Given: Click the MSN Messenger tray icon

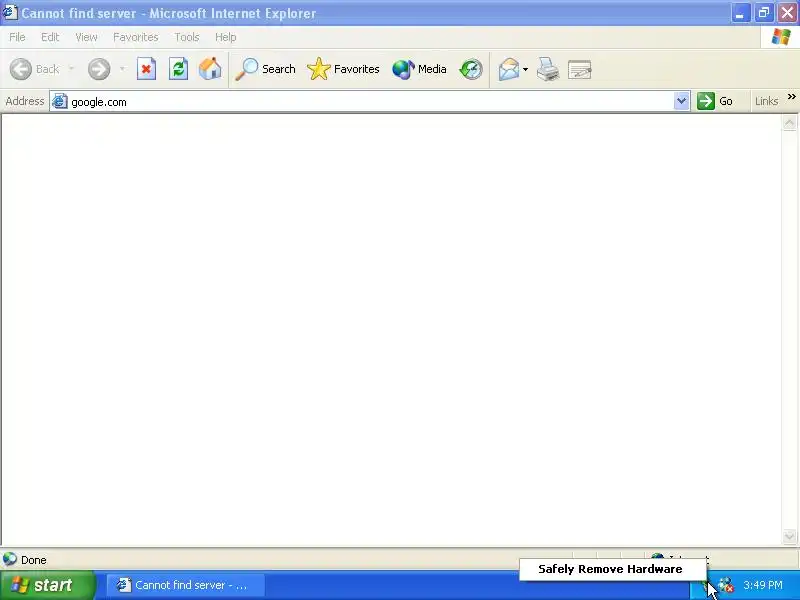Looking at the screenshot, I should click(726, 585).
